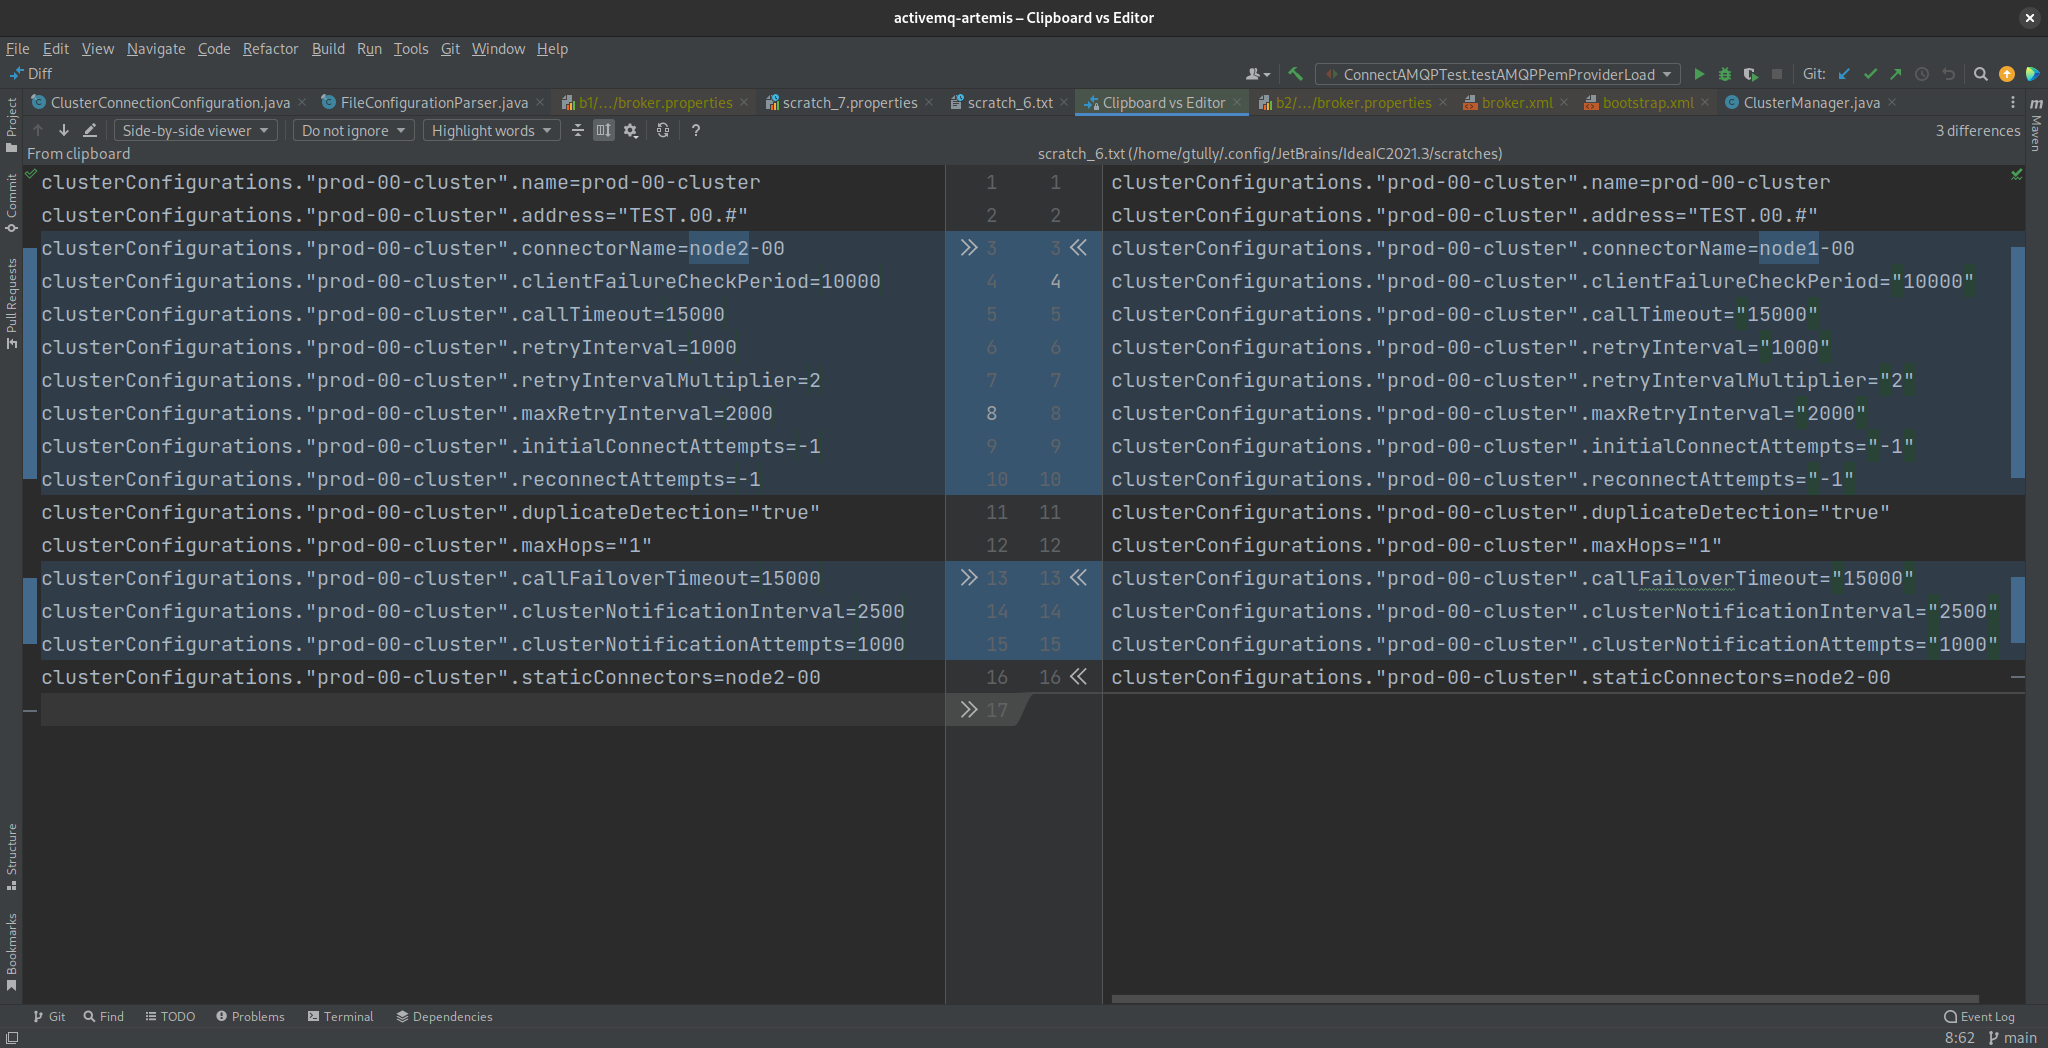Open diff help question mark icon
Viewport: 2048px width, 1048px height.
click(x=696, y=130)
